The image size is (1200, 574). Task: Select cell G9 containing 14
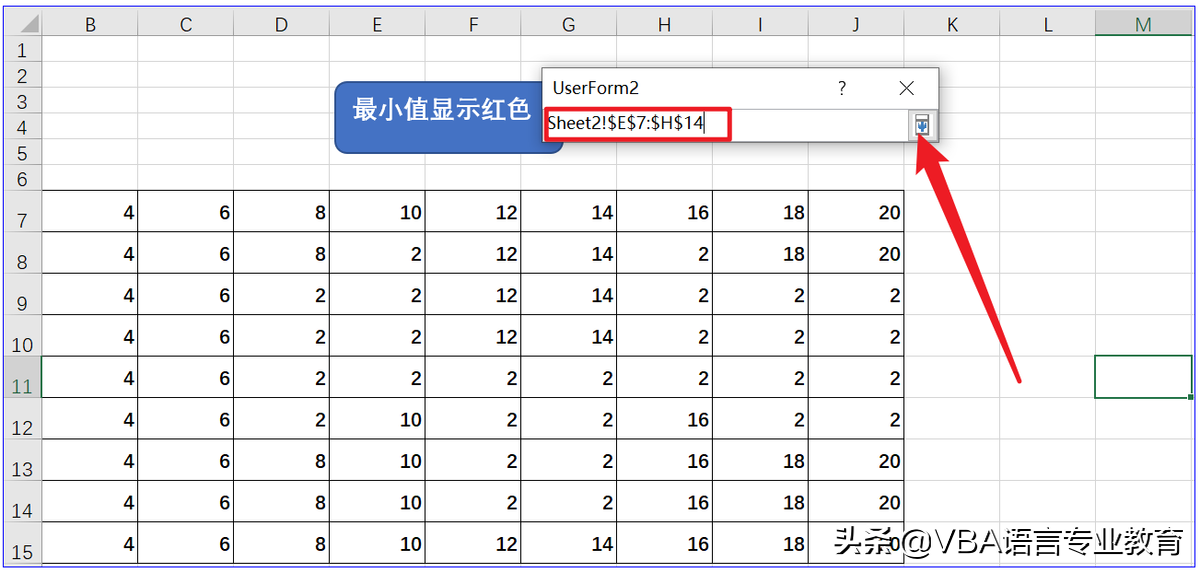[568, 294]
